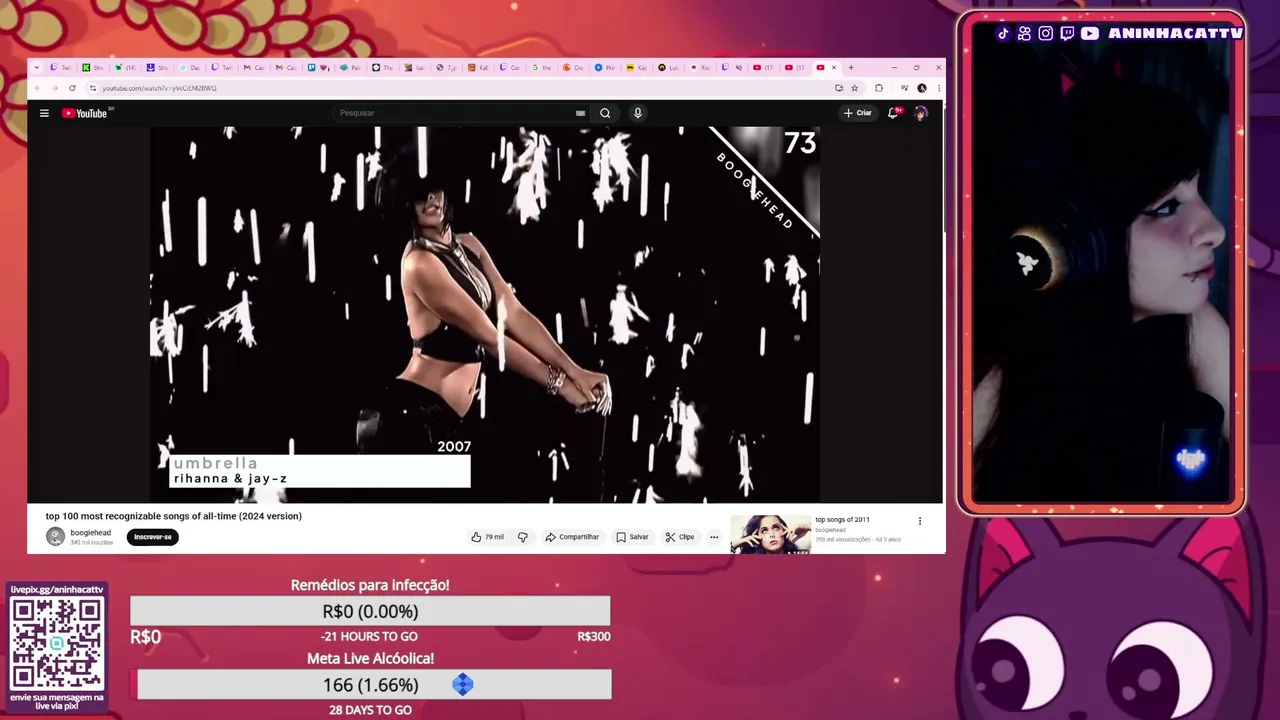
Task: Close the active YouTube tab
Action: pyautogui.click(x=834, y=68)
